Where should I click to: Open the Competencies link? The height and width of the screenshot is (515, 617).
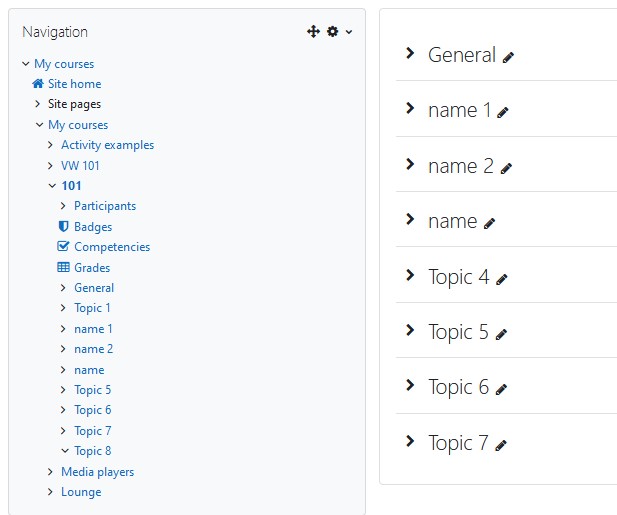pos(112,247)
